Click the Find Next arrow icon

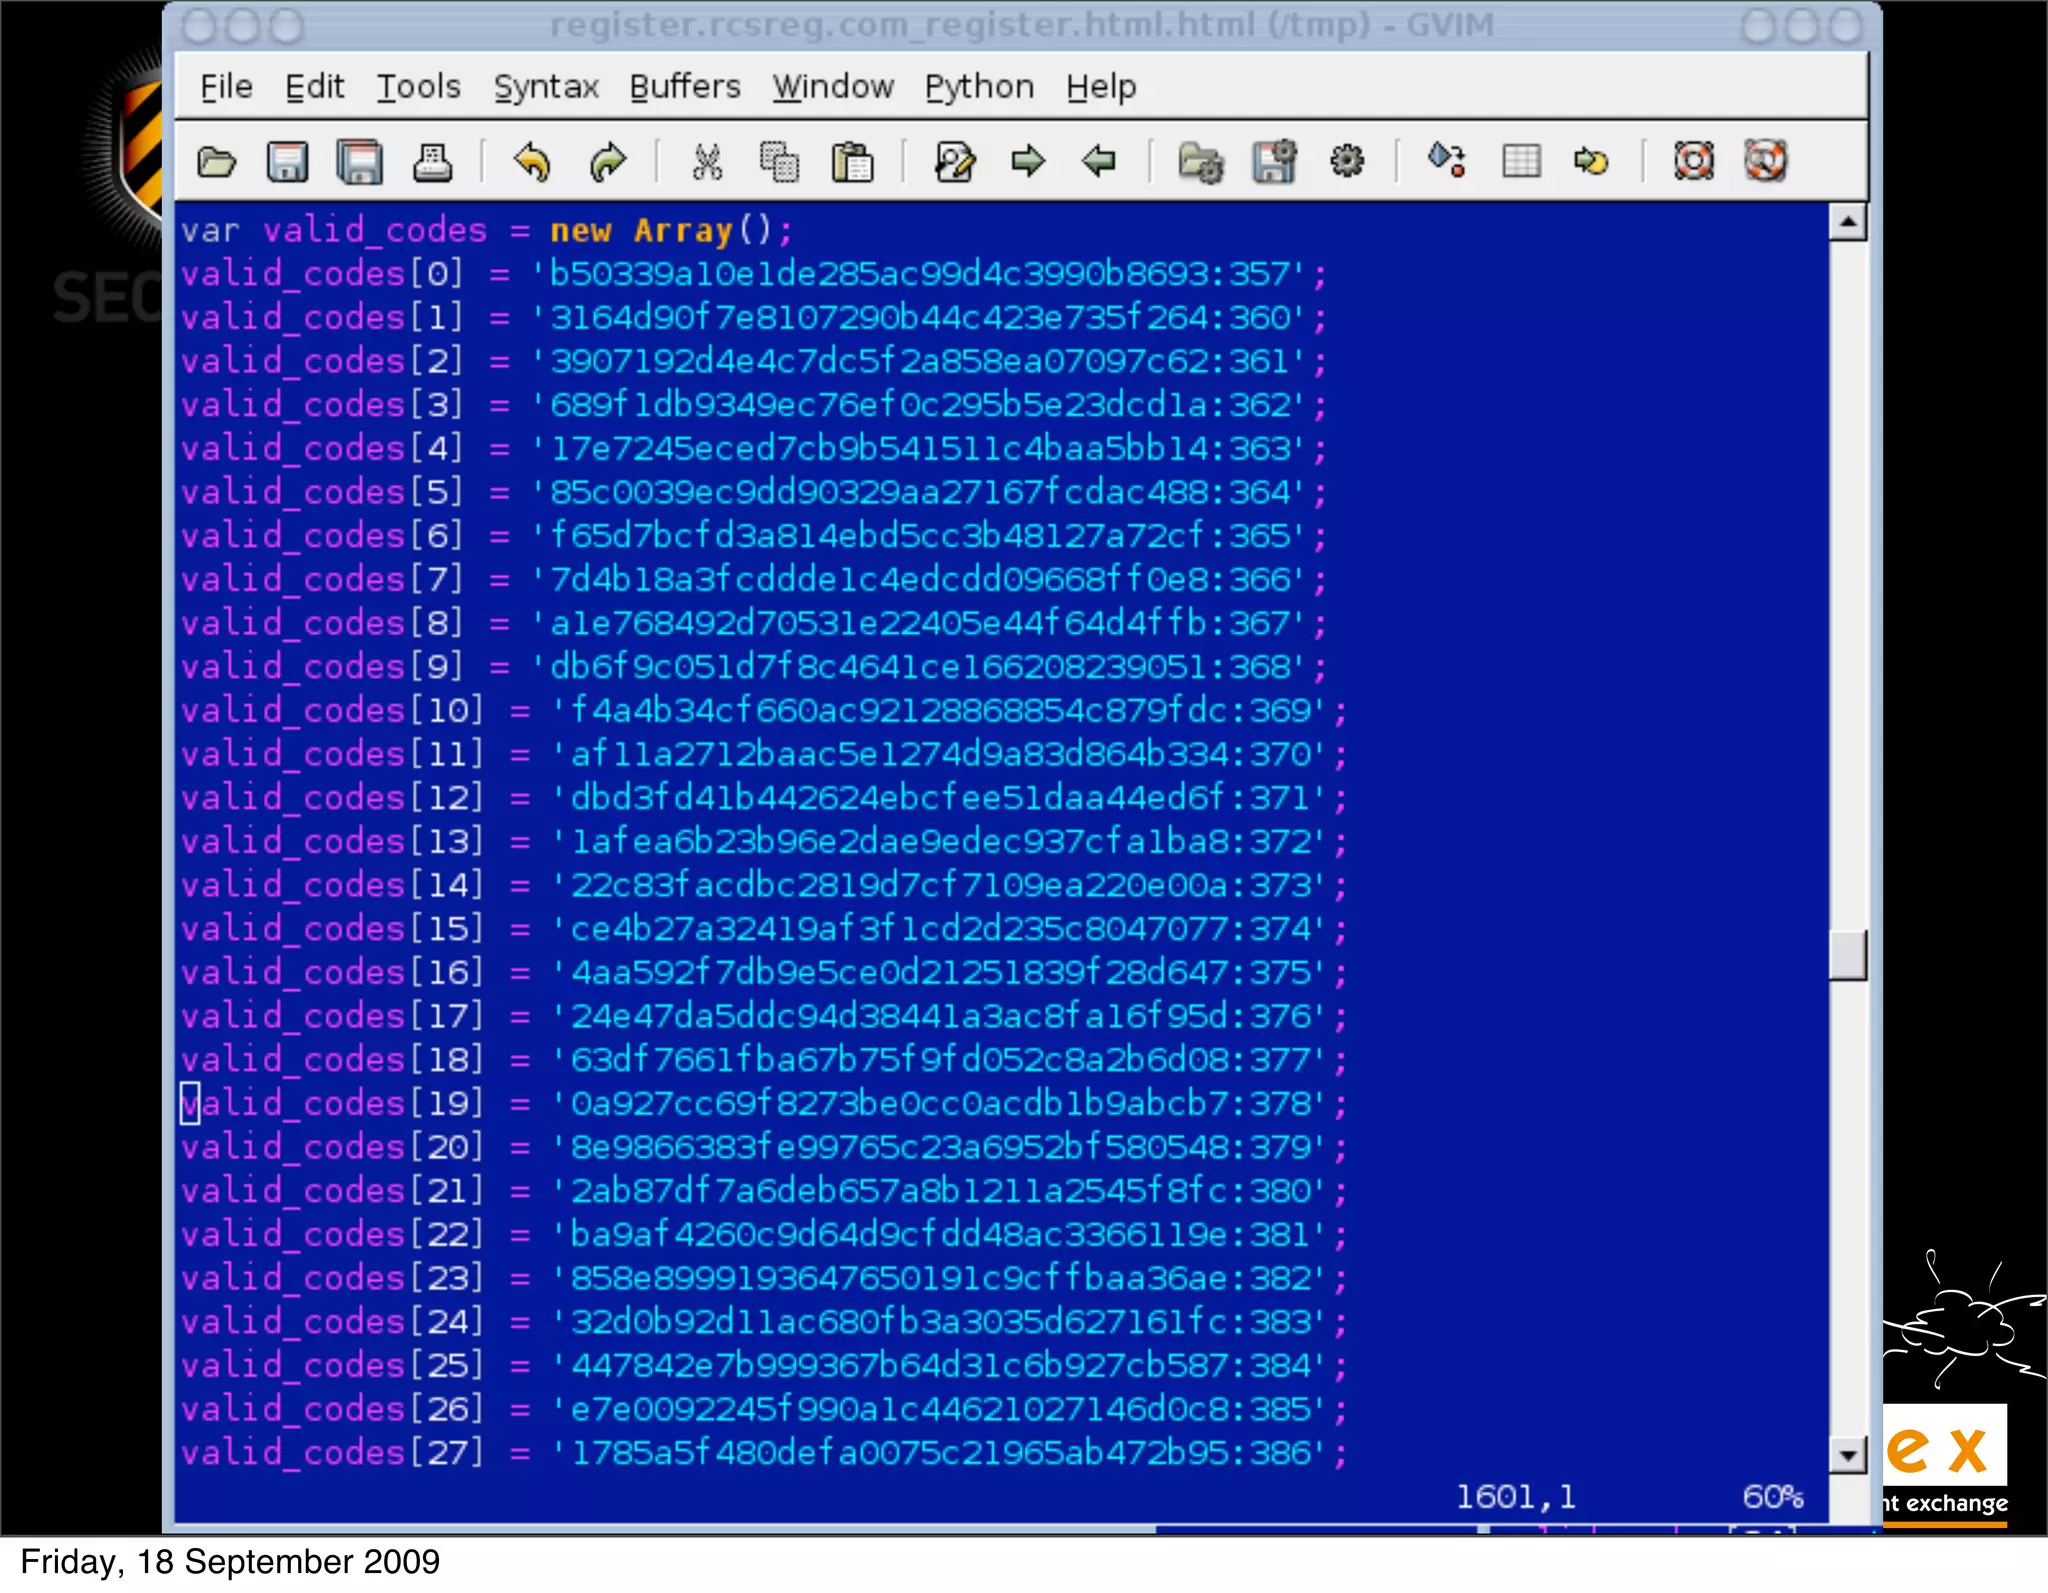1027,162
